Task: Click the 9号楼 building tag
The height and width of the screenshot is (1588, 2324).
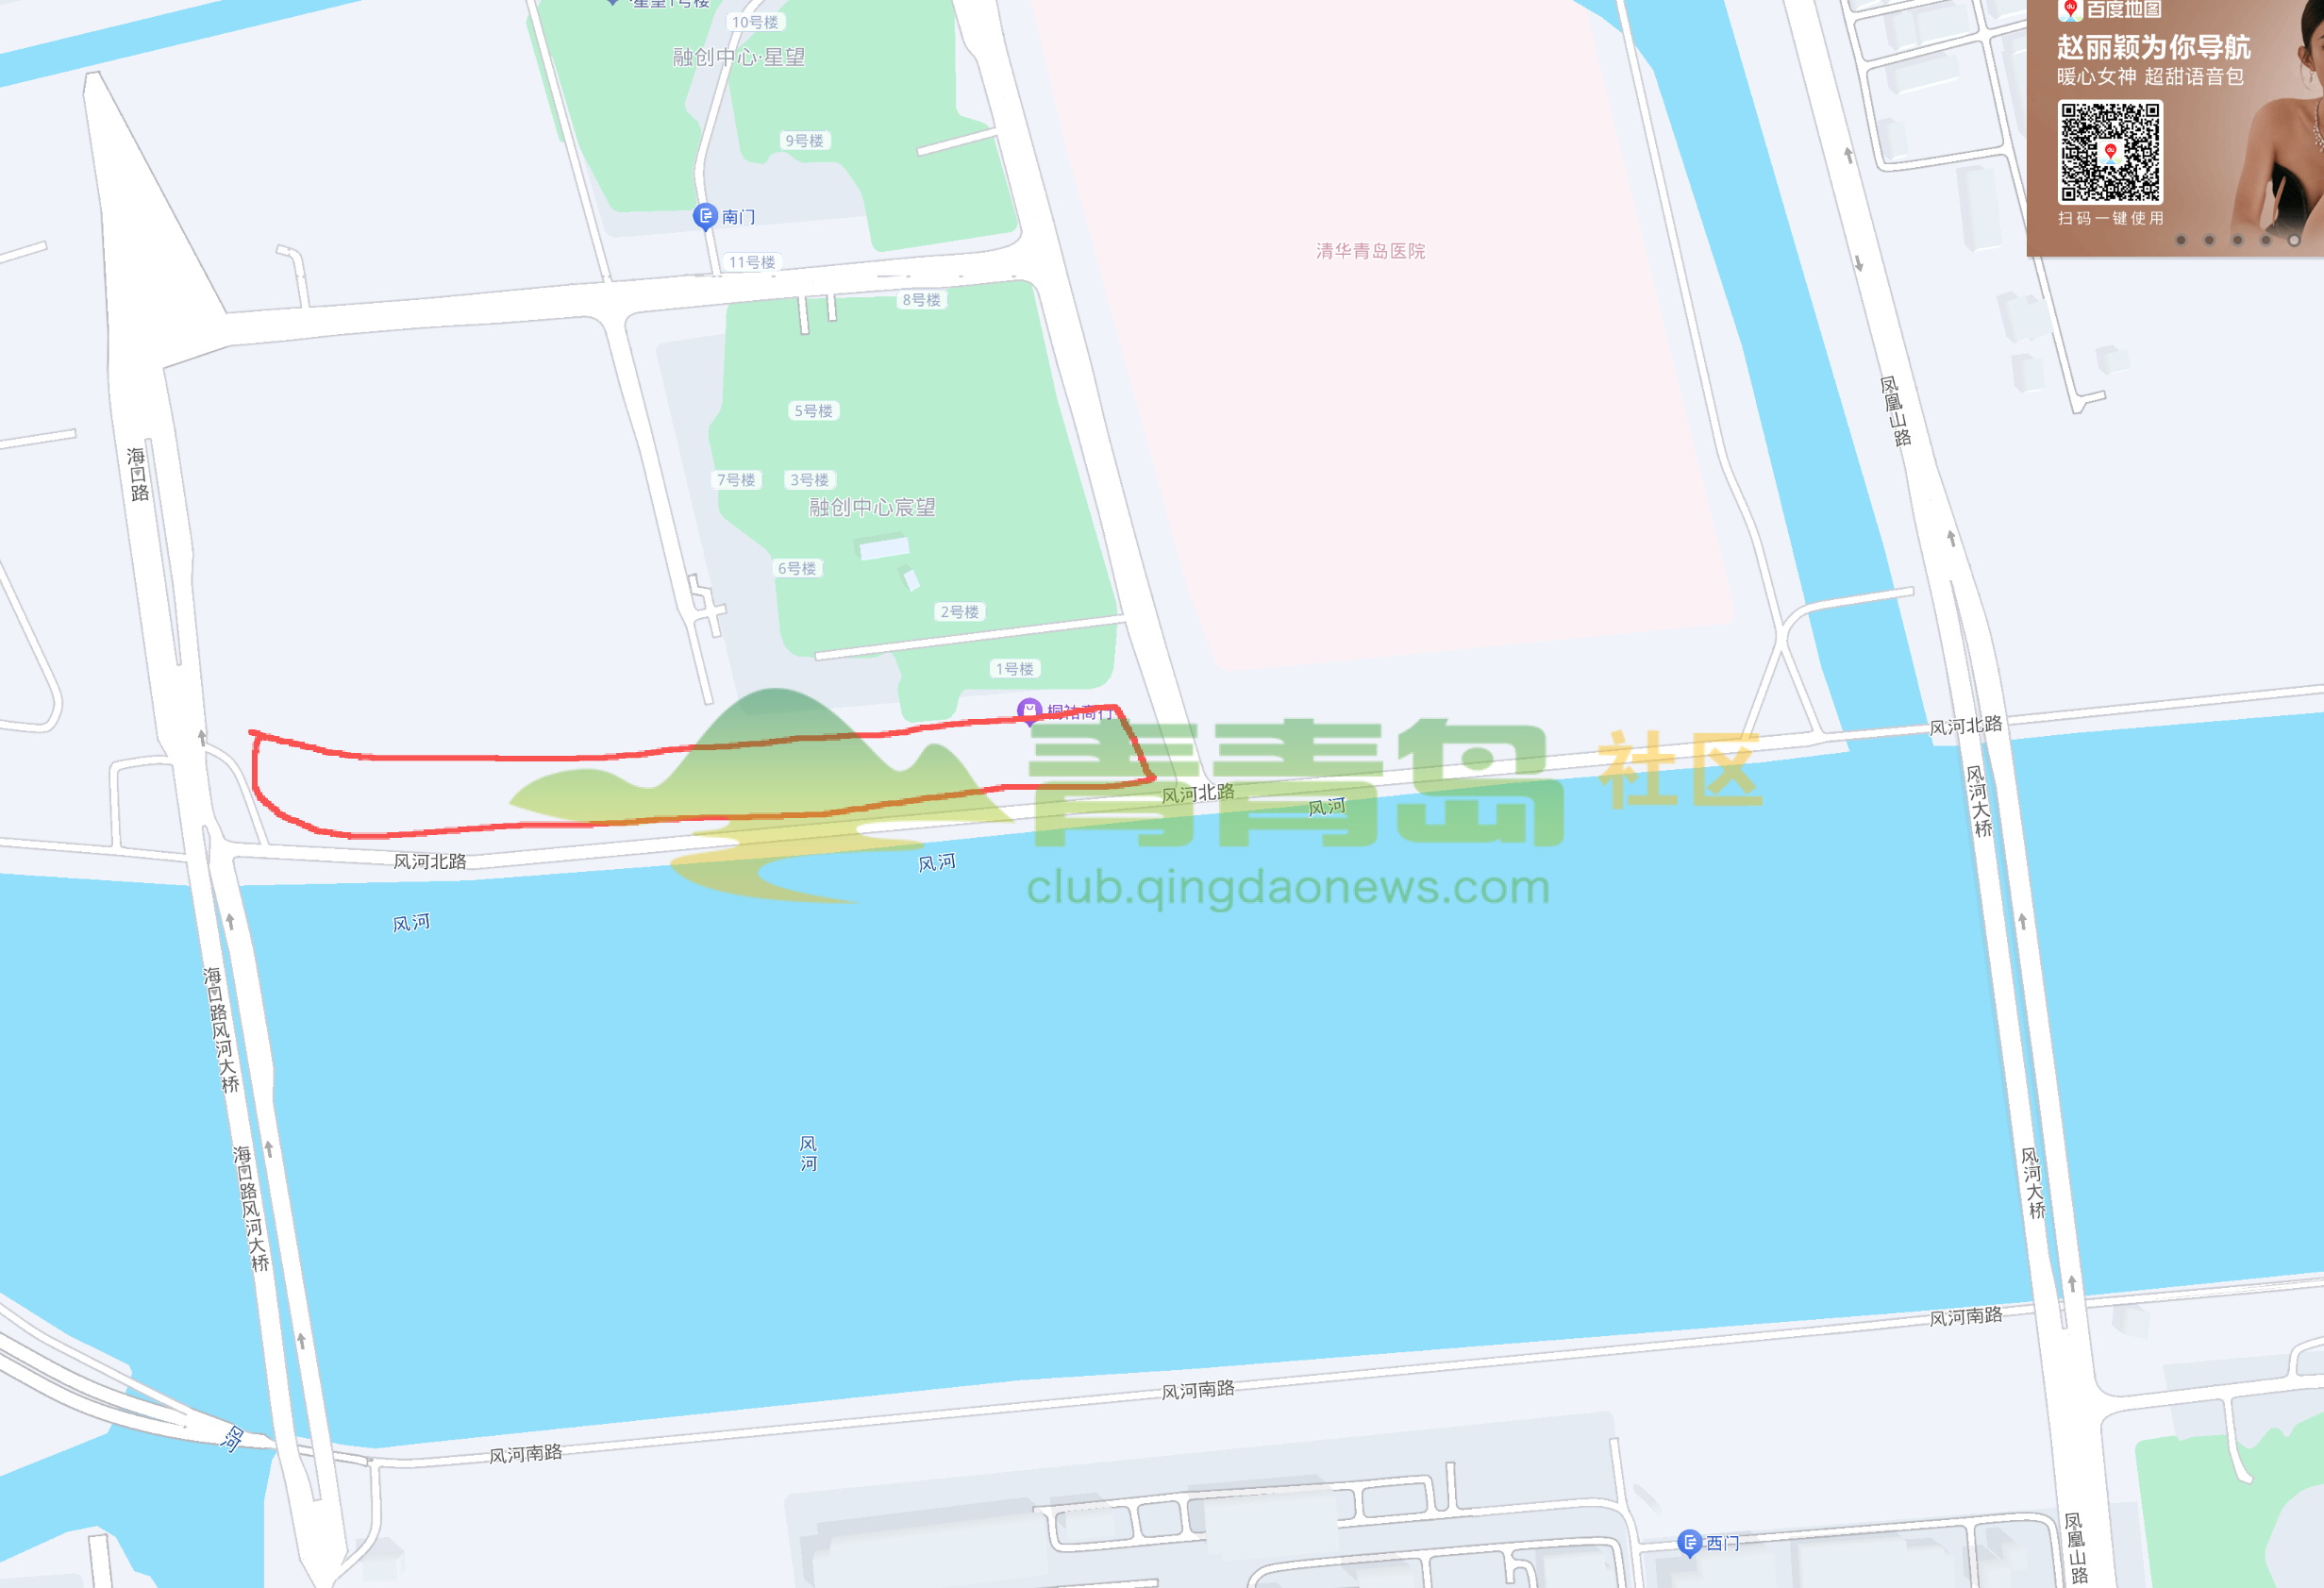Action: 804,141
